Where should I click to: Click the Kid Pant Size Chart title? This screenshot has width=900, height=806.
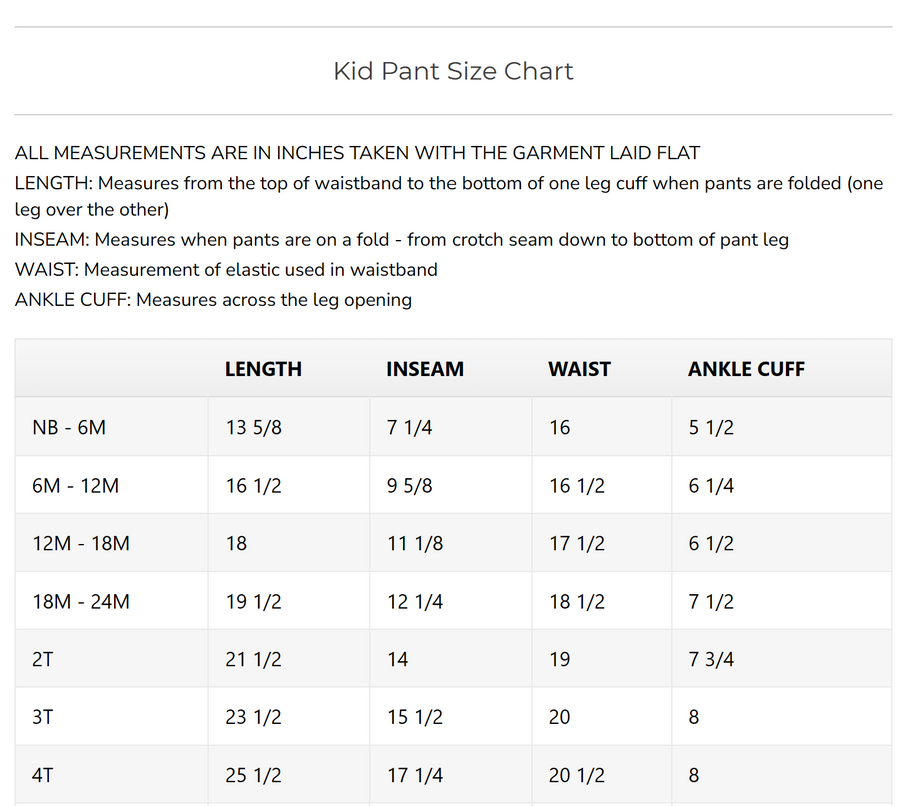point(453,71)
